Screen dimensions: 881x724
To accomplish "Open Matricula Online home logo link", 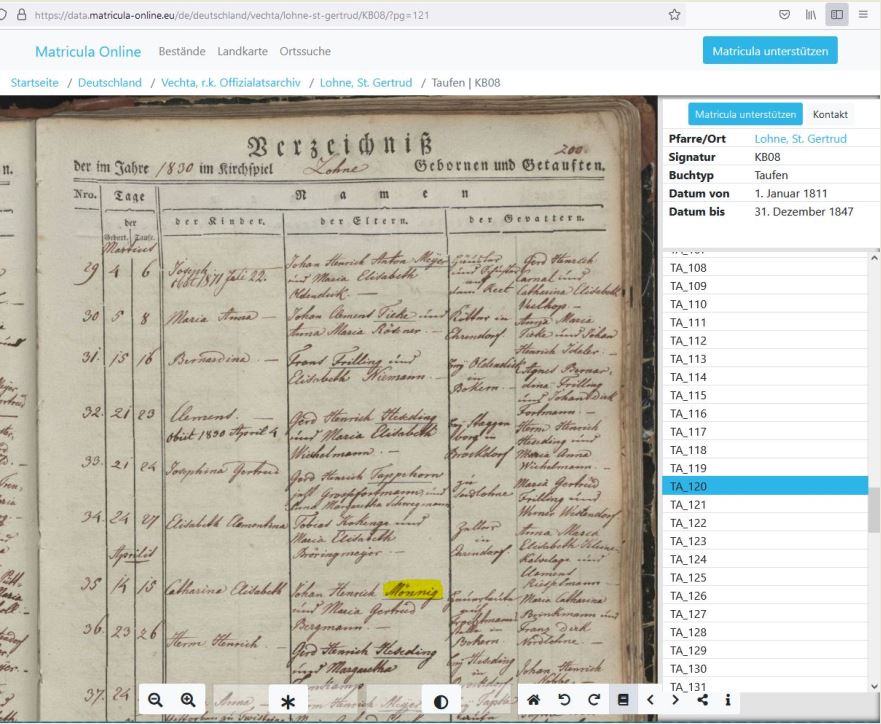I will [88, 51].
